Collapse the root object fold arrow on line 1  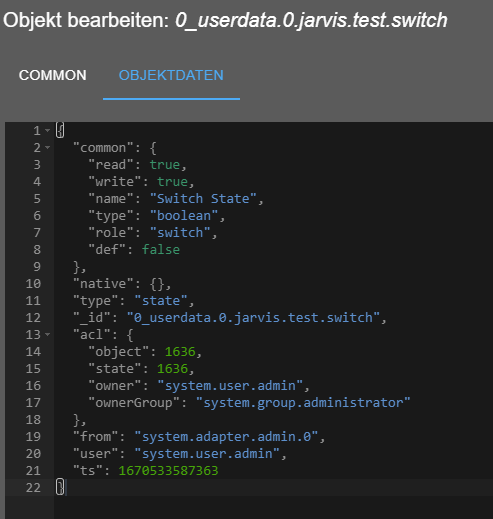click(x=48, y=131)
